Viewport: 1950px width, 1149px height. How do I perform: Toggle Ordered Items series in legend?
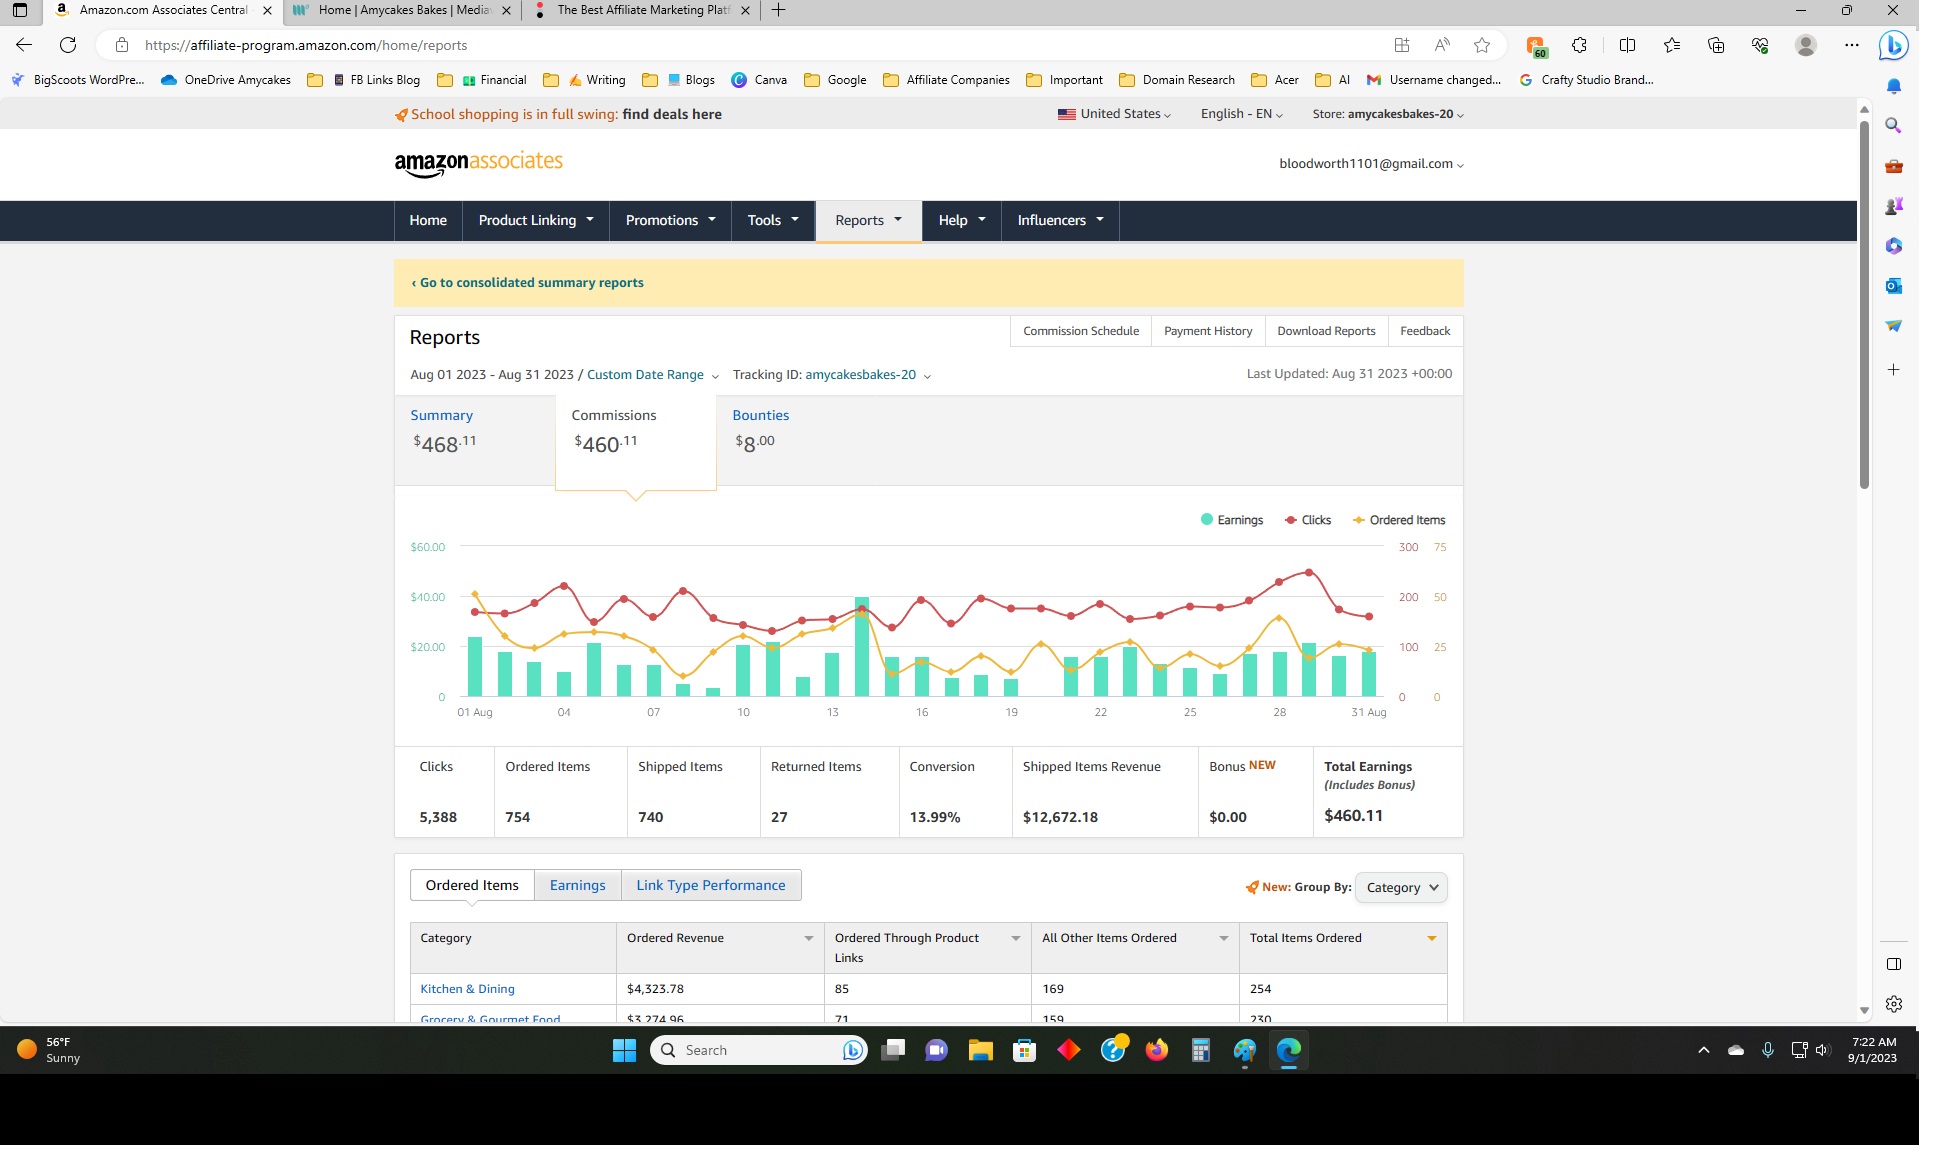pyautogui.click(x=1399, y=520)
